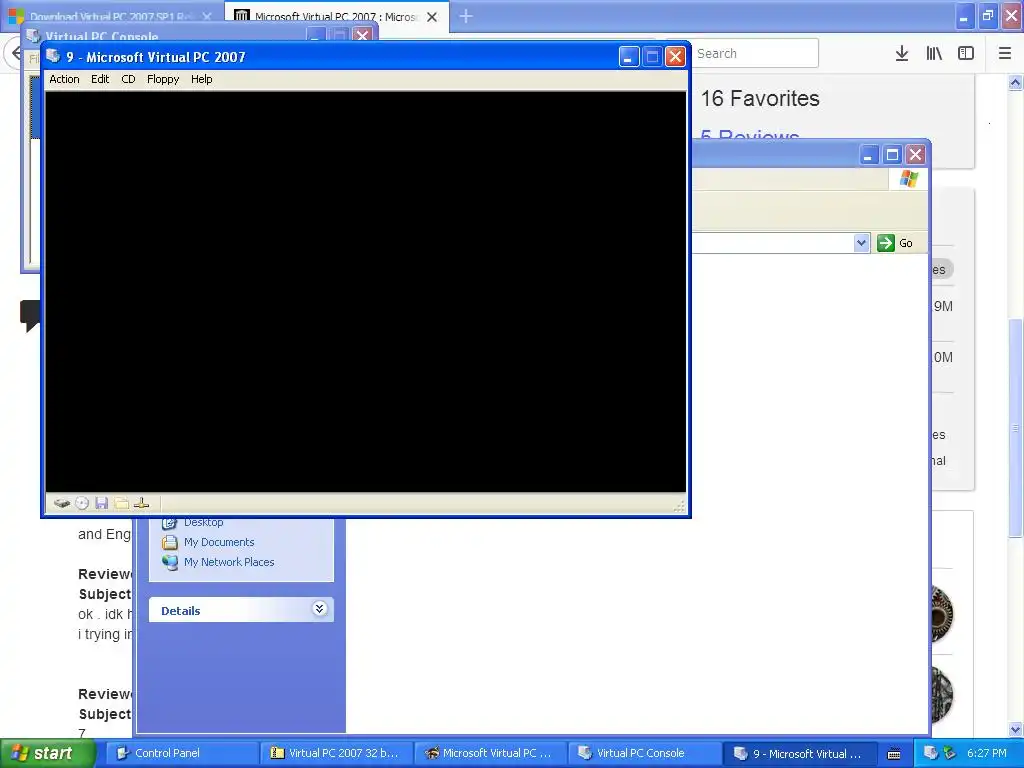
Task: Click the CD drive status icon
Action: pos(82,503)
